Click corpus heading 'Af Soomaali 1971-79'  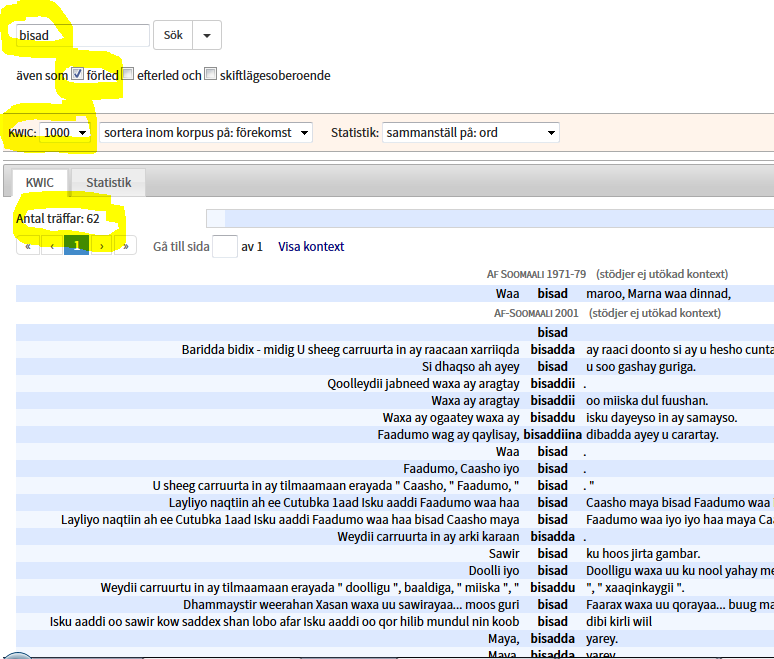pos(537,274)
